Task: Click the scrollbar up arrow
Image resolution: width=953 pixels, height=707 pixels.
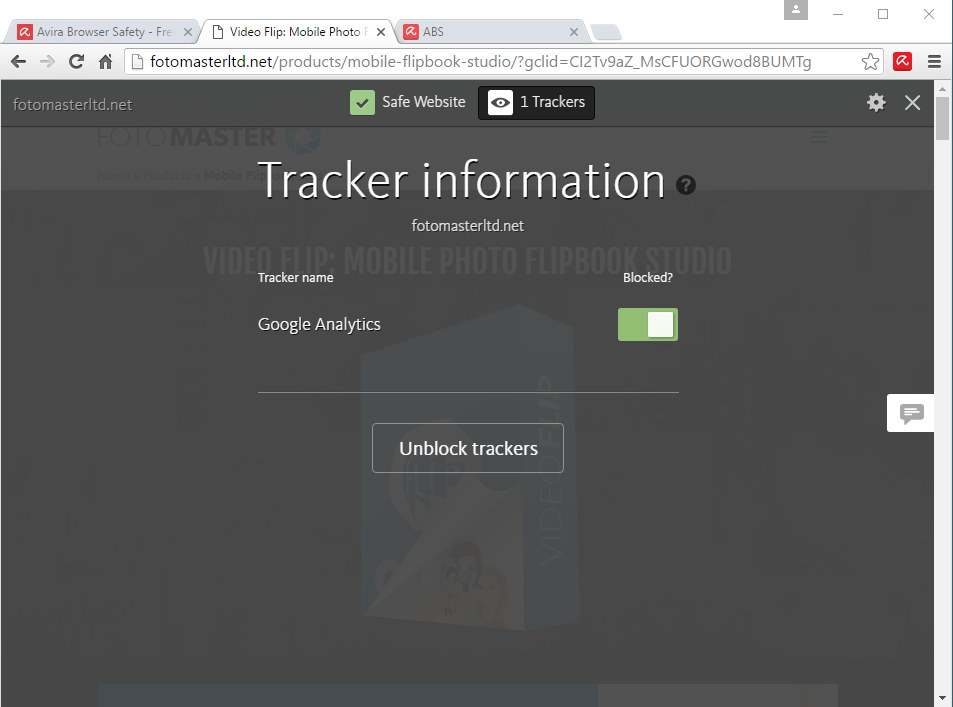Action: click(x=942, y=89)
